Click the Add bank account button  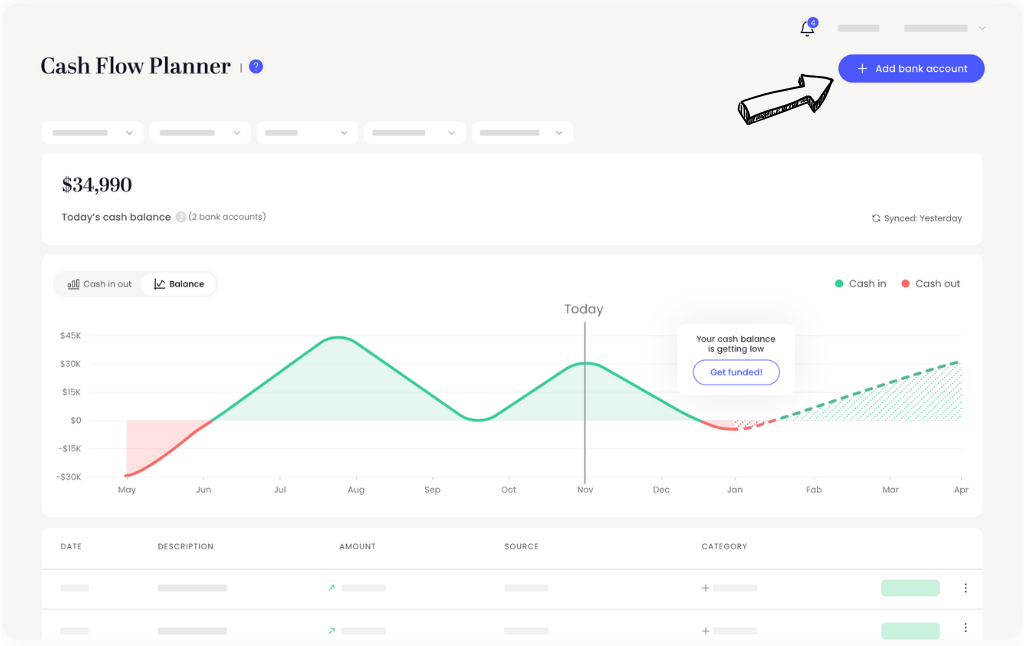click(x=910, y=68)
